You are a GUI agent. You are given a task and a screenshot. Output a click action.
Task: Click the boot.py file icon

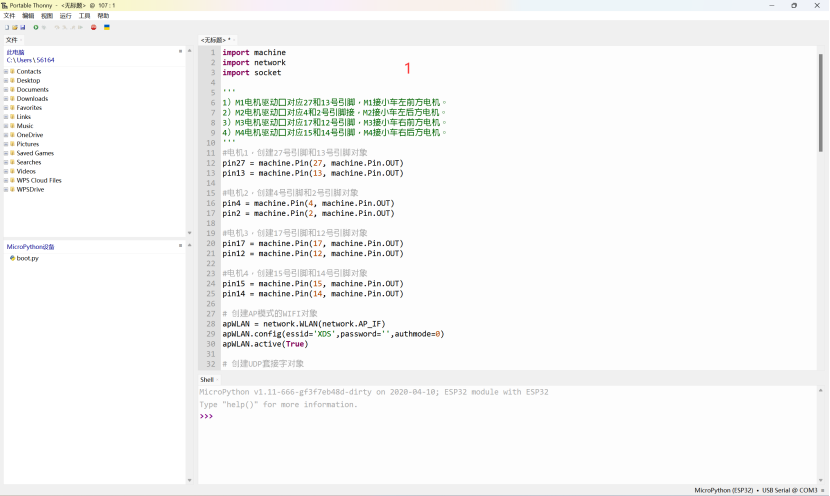(12, 258)
